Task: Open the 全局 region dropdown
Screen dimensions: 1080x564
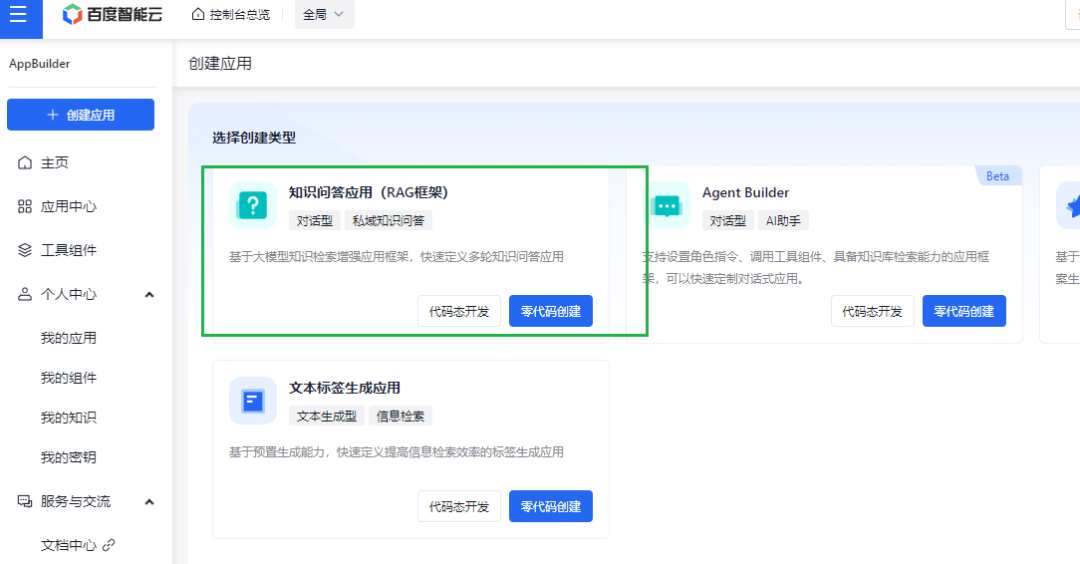Action: (x=324, y=14)
